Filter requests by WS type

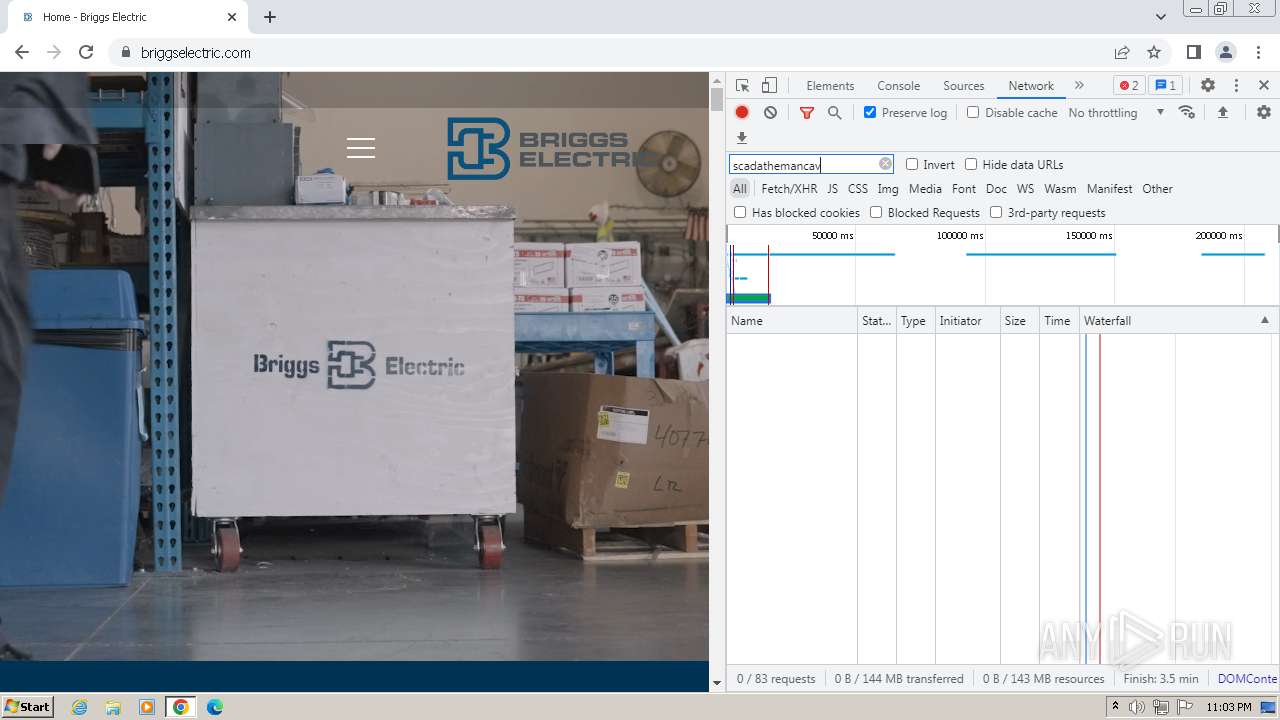point(1025,189)
